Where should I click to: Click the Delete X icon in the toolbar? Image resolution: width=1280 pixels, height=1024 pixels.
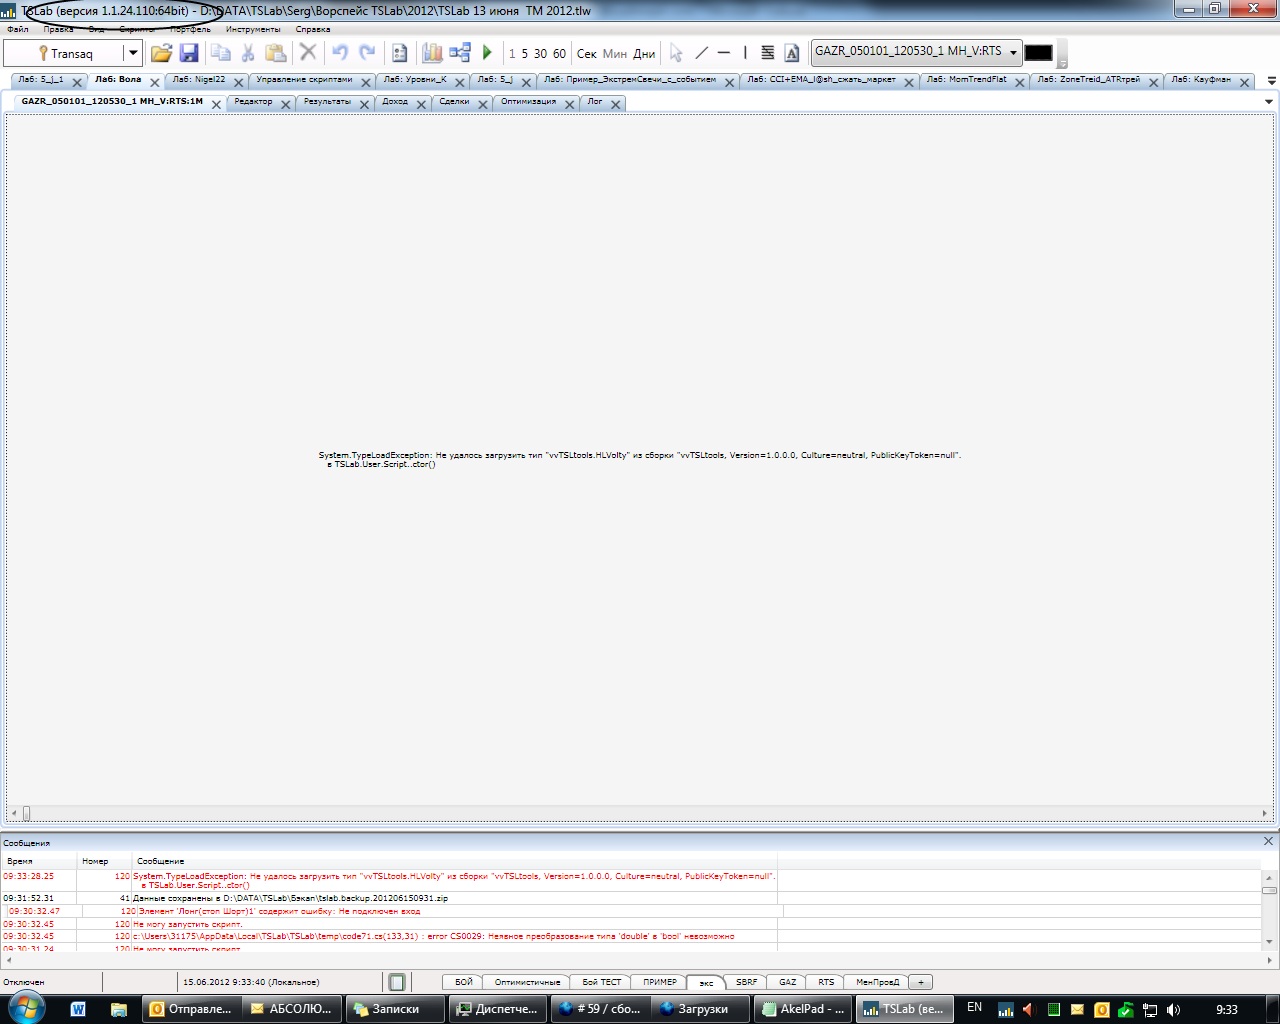[308, 52]
